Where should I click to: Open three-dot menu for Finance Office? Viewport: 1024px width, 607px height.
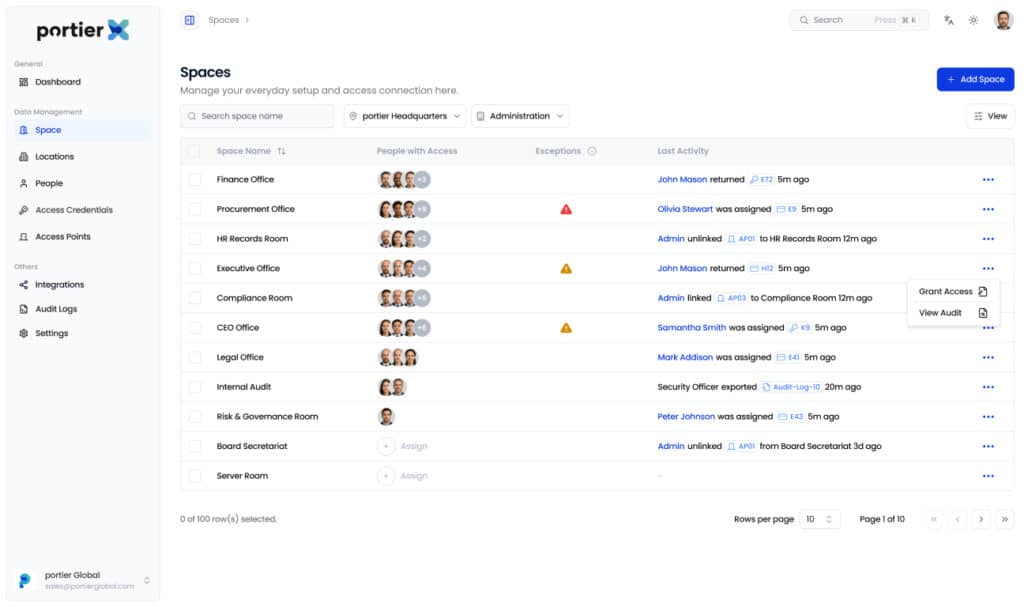pos(988,180)
